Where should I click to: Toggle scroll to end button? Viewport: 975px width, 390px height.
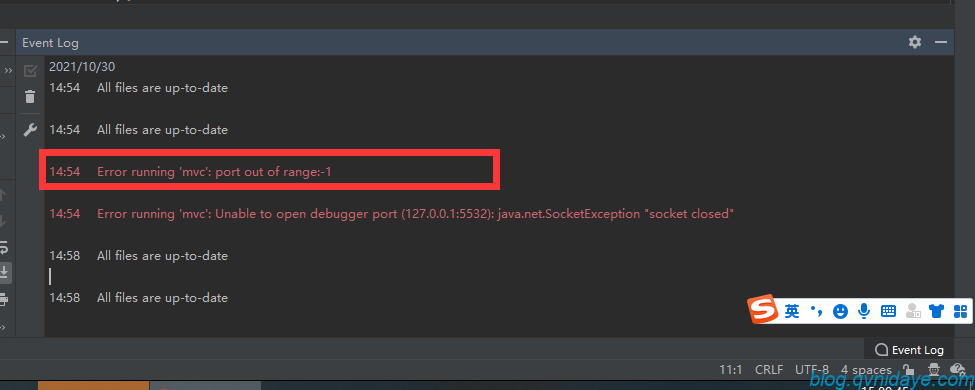tap(4, 272)
